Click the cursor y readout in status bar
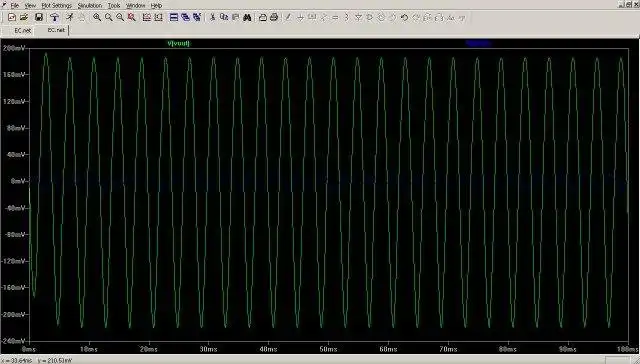Screen dimensions: 640x364 pos(55,361)
